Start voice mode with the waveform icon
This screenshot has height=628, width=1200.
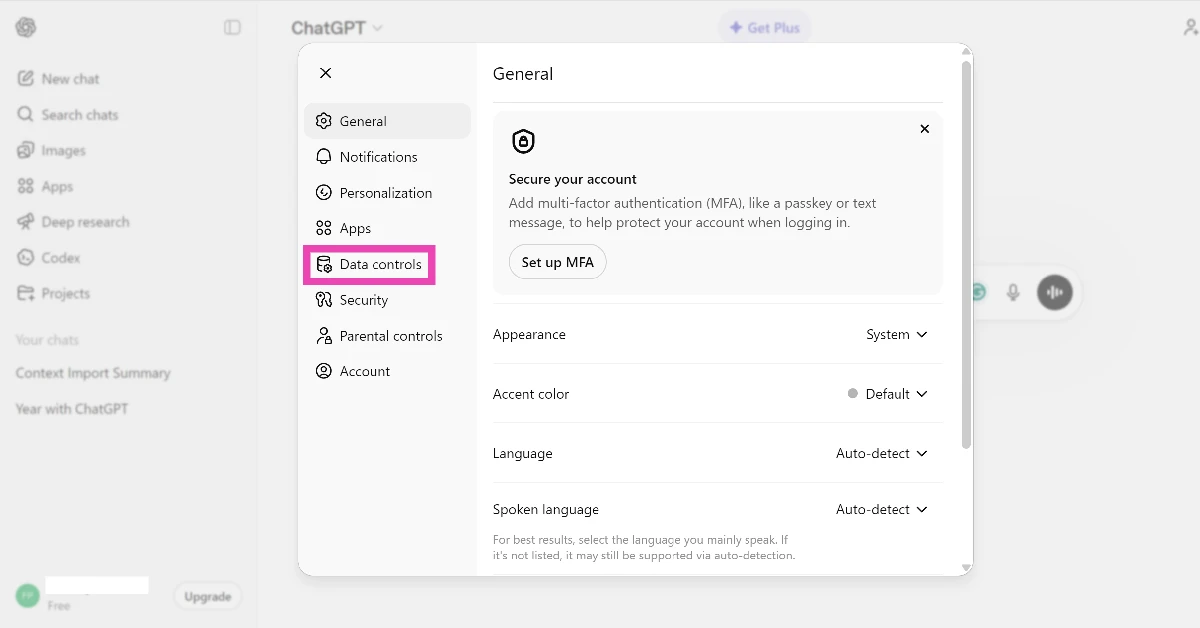(1055, 292)
